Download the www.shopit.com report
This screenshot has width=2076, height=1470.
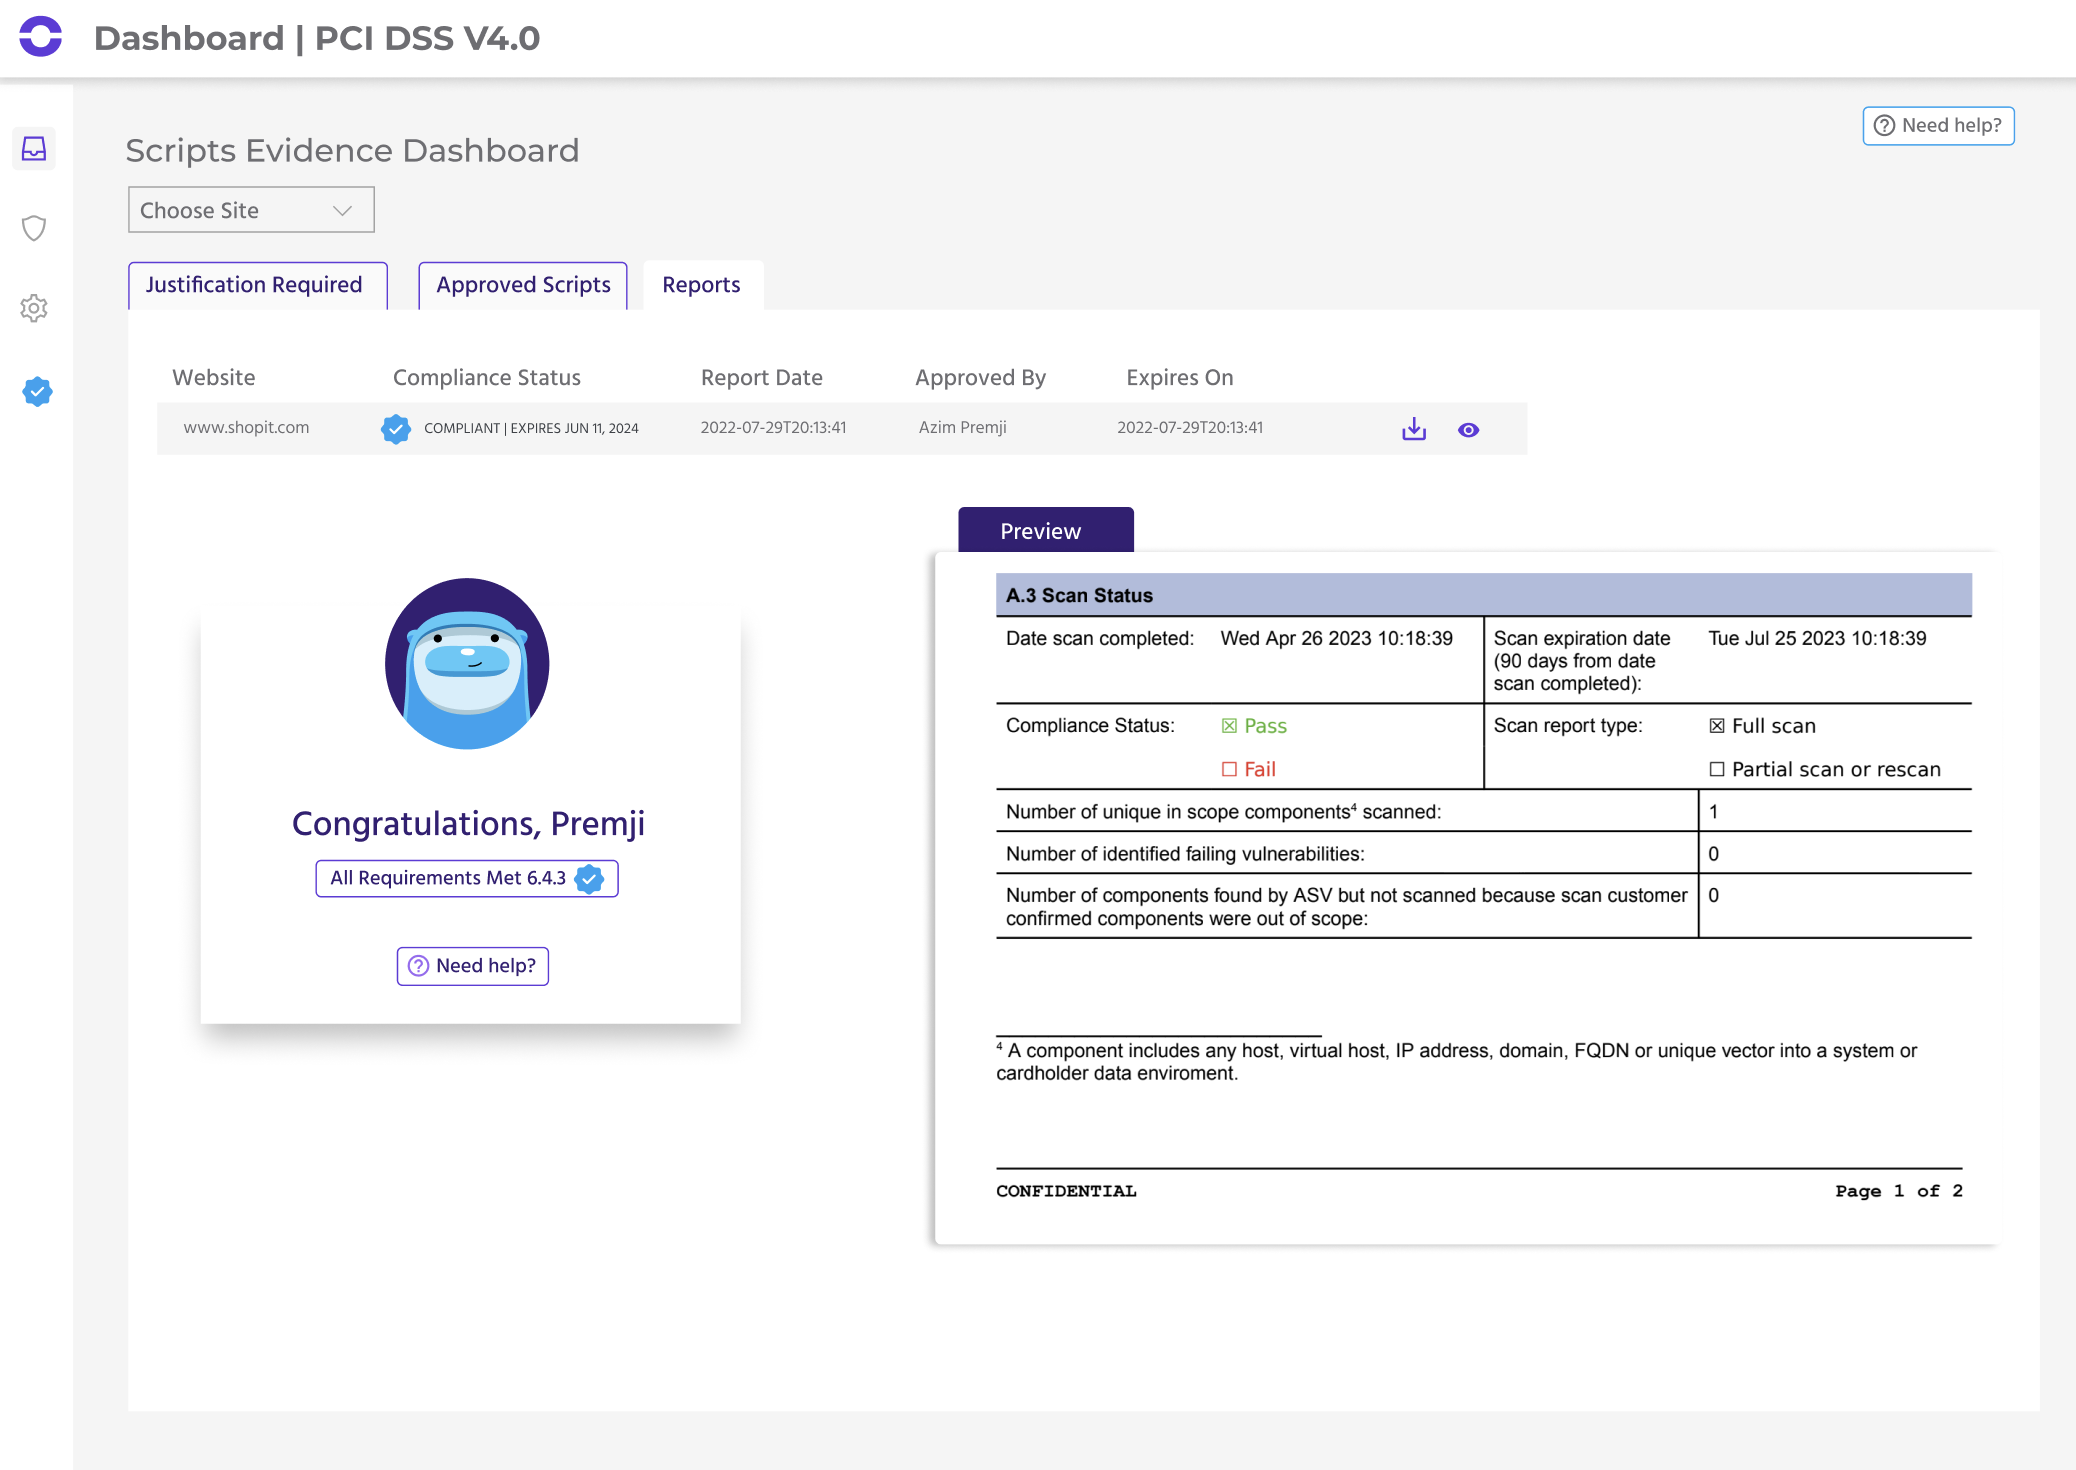tap(1413, 429)
